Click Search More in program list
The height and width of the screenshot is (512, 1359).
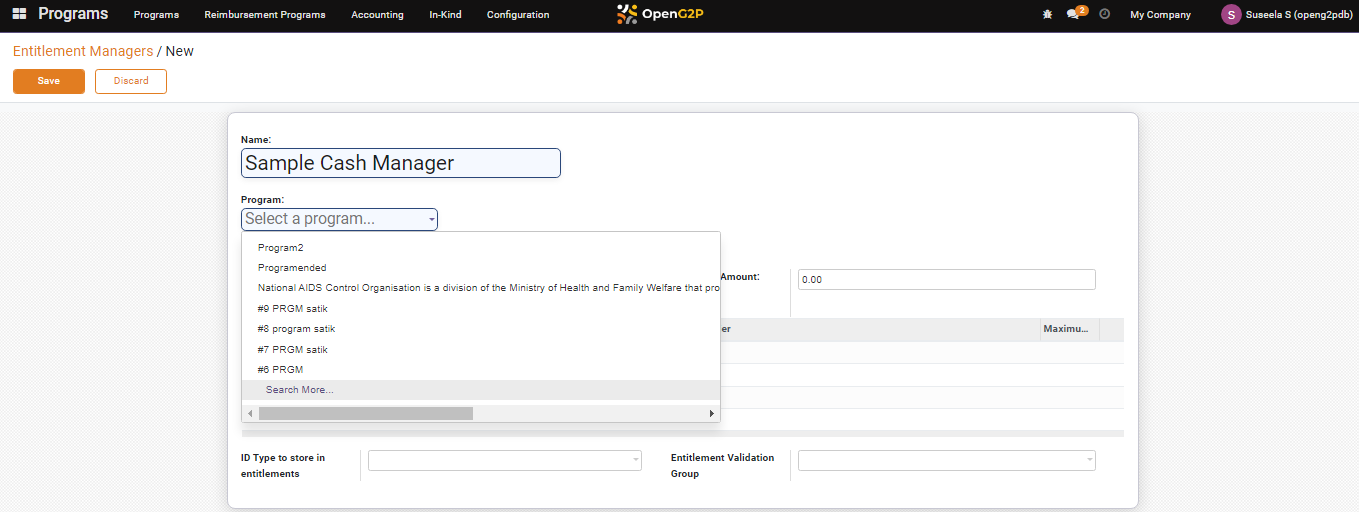(x=300, y=390)
